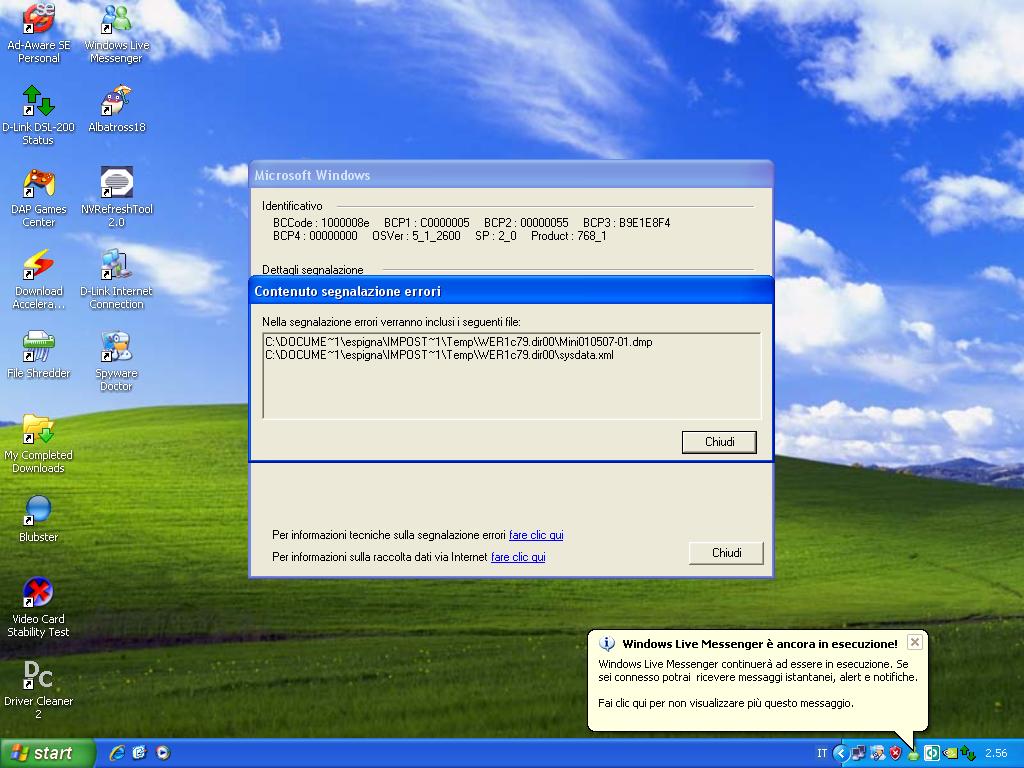Screen dimensions: 1024x768
Task: Select the Albatross18 desktop icon
Action: 116,108
